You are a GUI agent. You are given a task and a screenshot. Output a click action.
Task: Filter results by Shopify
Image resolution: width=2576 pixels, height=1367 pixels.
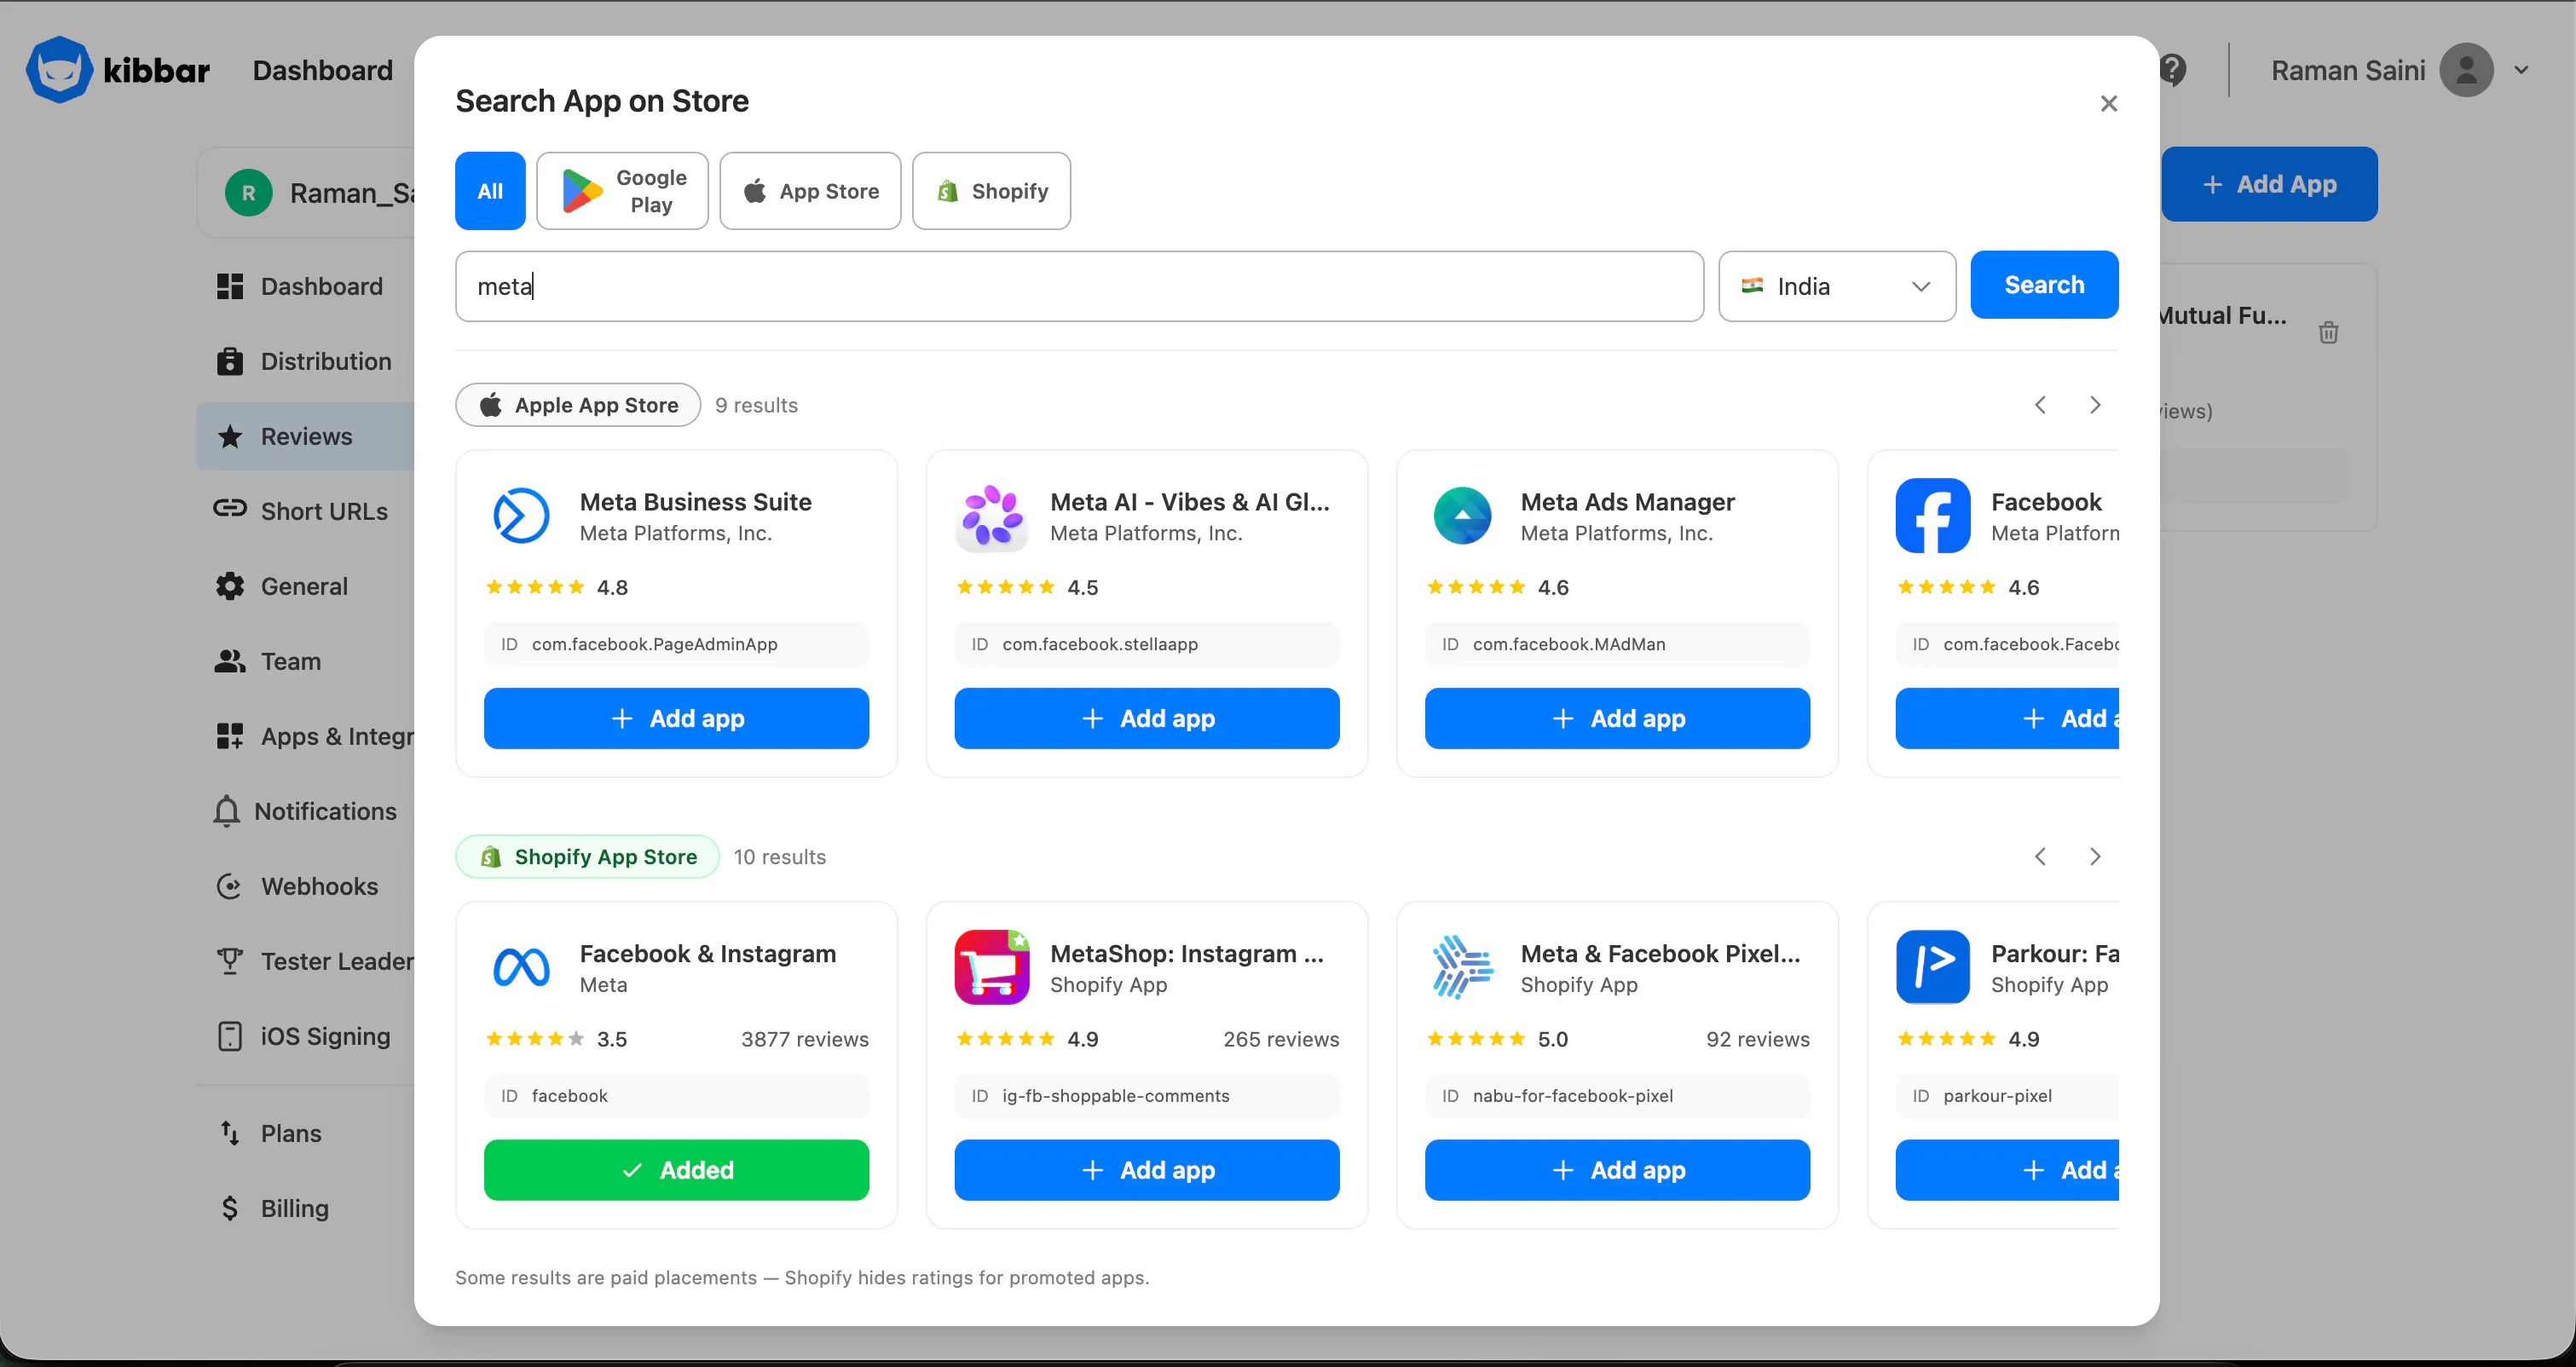991,191
